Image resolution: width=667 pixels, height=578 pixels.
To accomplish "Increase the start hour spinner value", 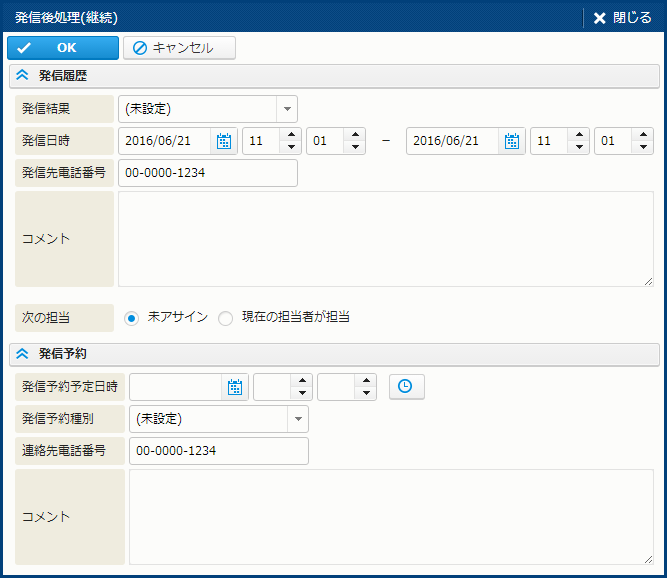I will pyautogui.click(x=290, y=136).
